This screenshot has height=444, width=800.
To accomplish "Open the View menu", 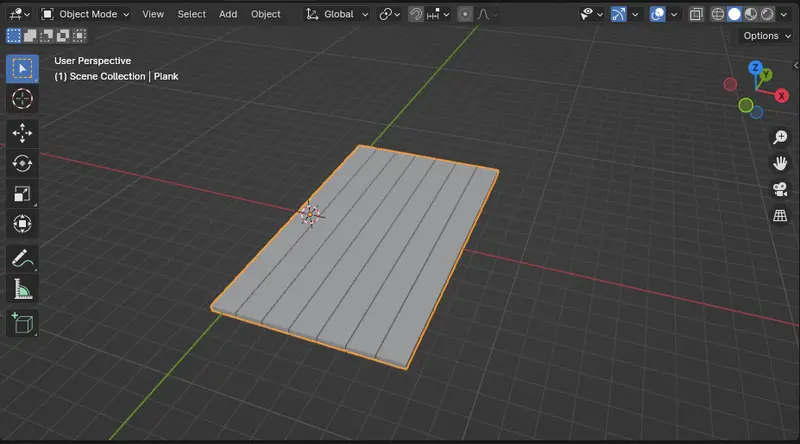I will pyautogui.click(x=153, y=15).
